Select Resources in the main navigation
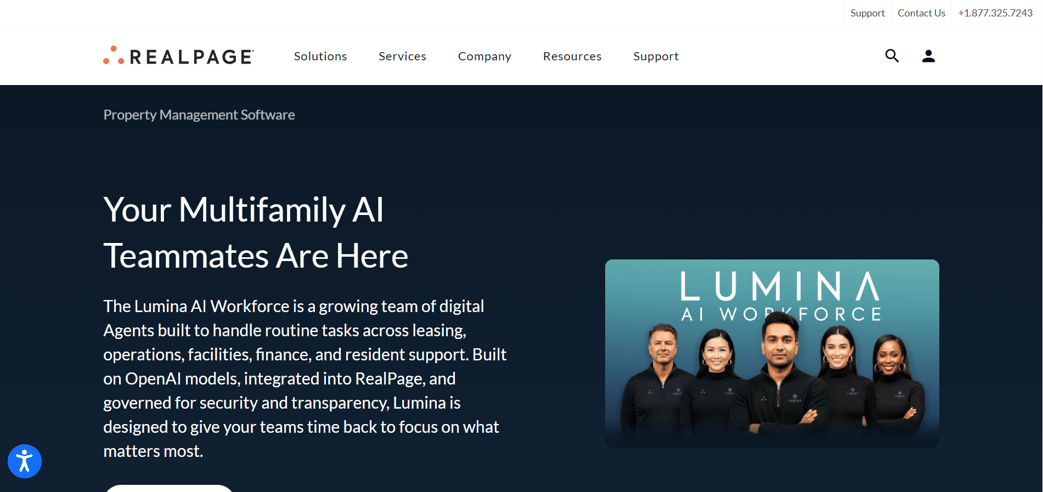This screenshot has width=1043, height=492. point(572,56)
